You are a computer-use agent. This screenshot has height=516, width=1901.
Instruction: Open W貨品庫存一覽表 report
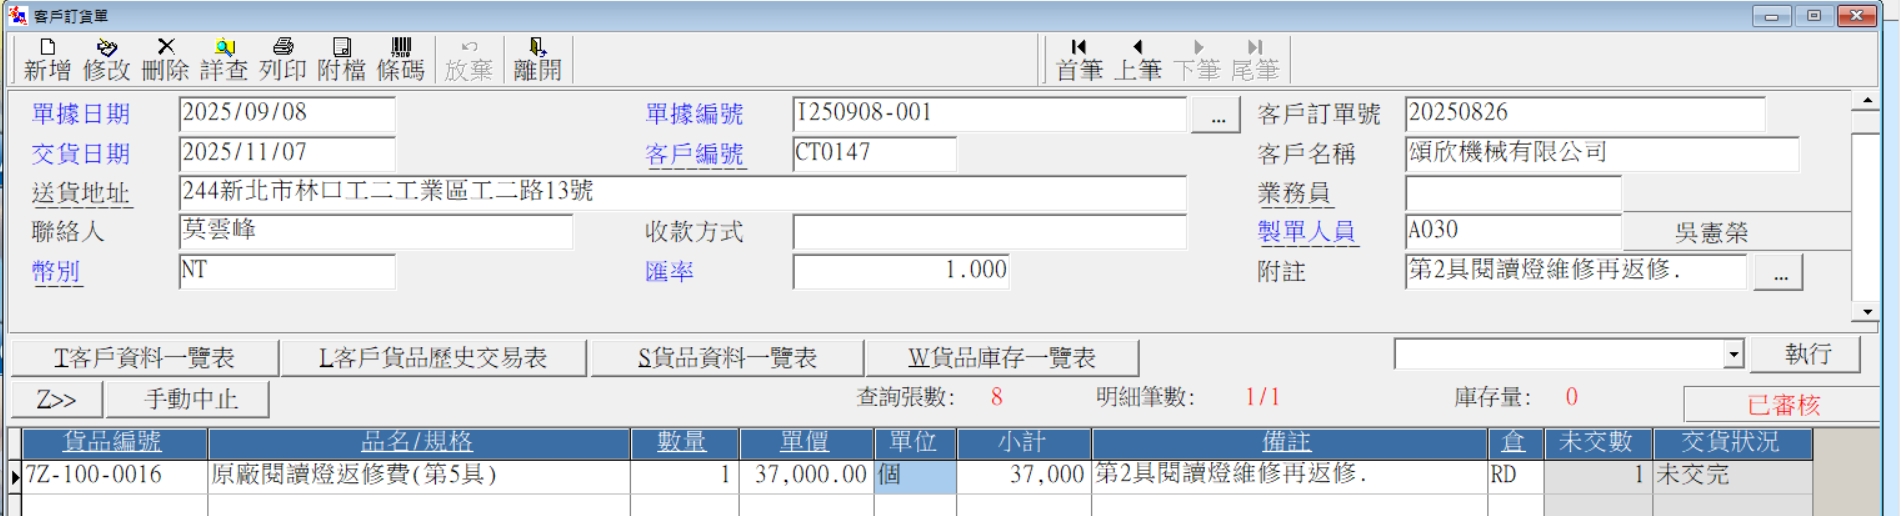coord(1001,358)
